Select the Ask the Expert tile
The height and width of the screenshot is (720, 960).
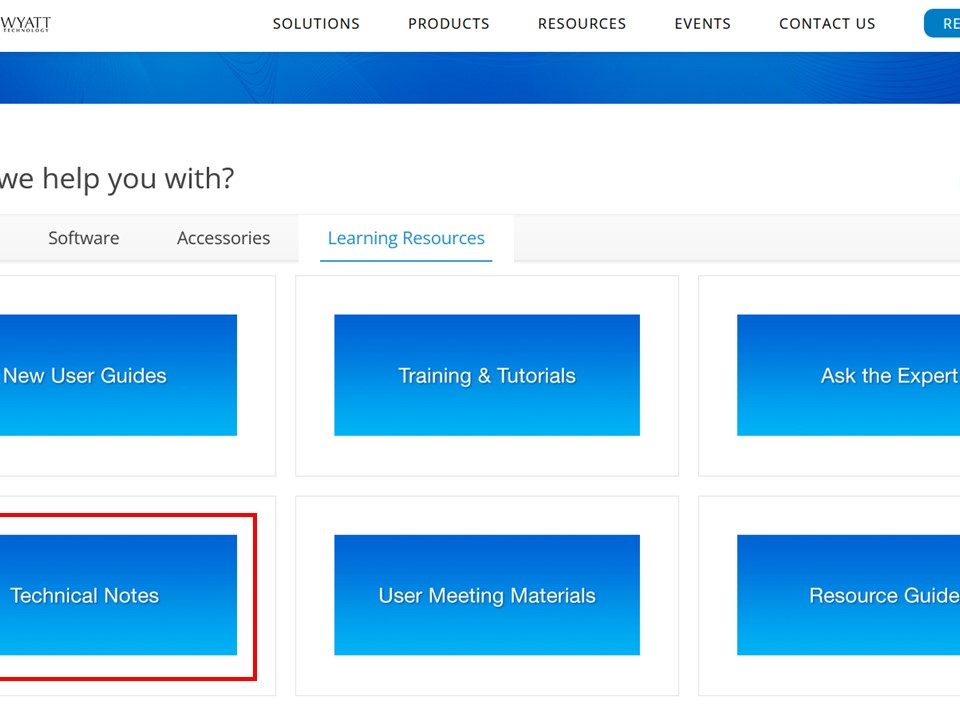pos(848,375)
